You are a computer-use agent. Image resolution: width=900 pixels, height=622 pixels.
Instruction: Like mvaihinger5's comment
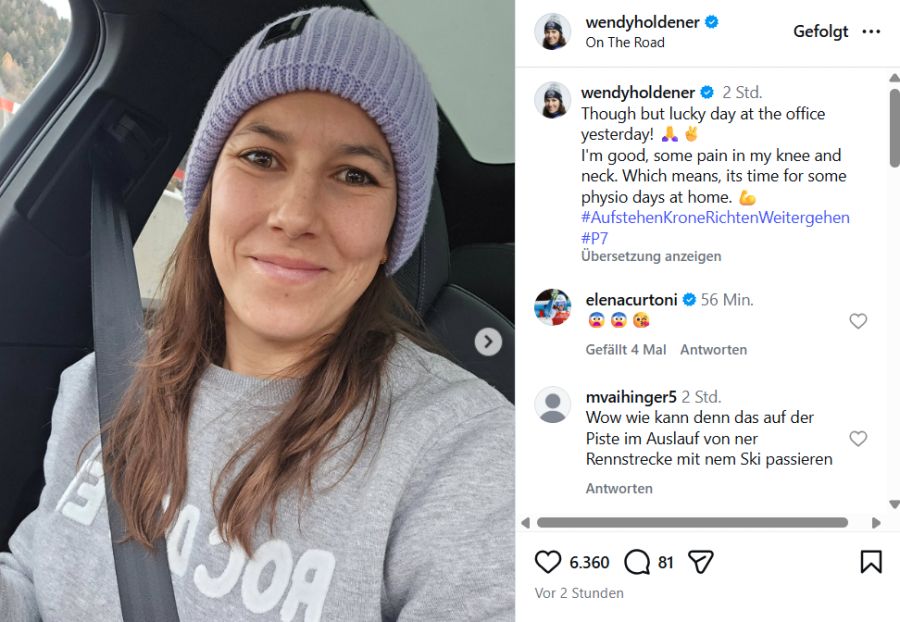pyautogui.click(x=858, y=438)
